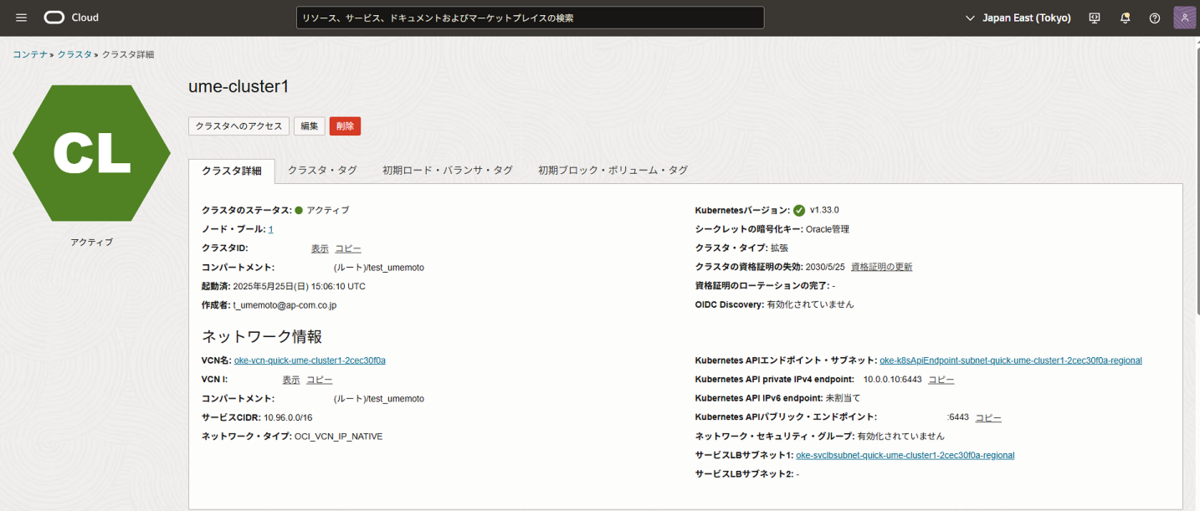
Task: Open node pool count link 1
Action: click(x=271, y=229)
